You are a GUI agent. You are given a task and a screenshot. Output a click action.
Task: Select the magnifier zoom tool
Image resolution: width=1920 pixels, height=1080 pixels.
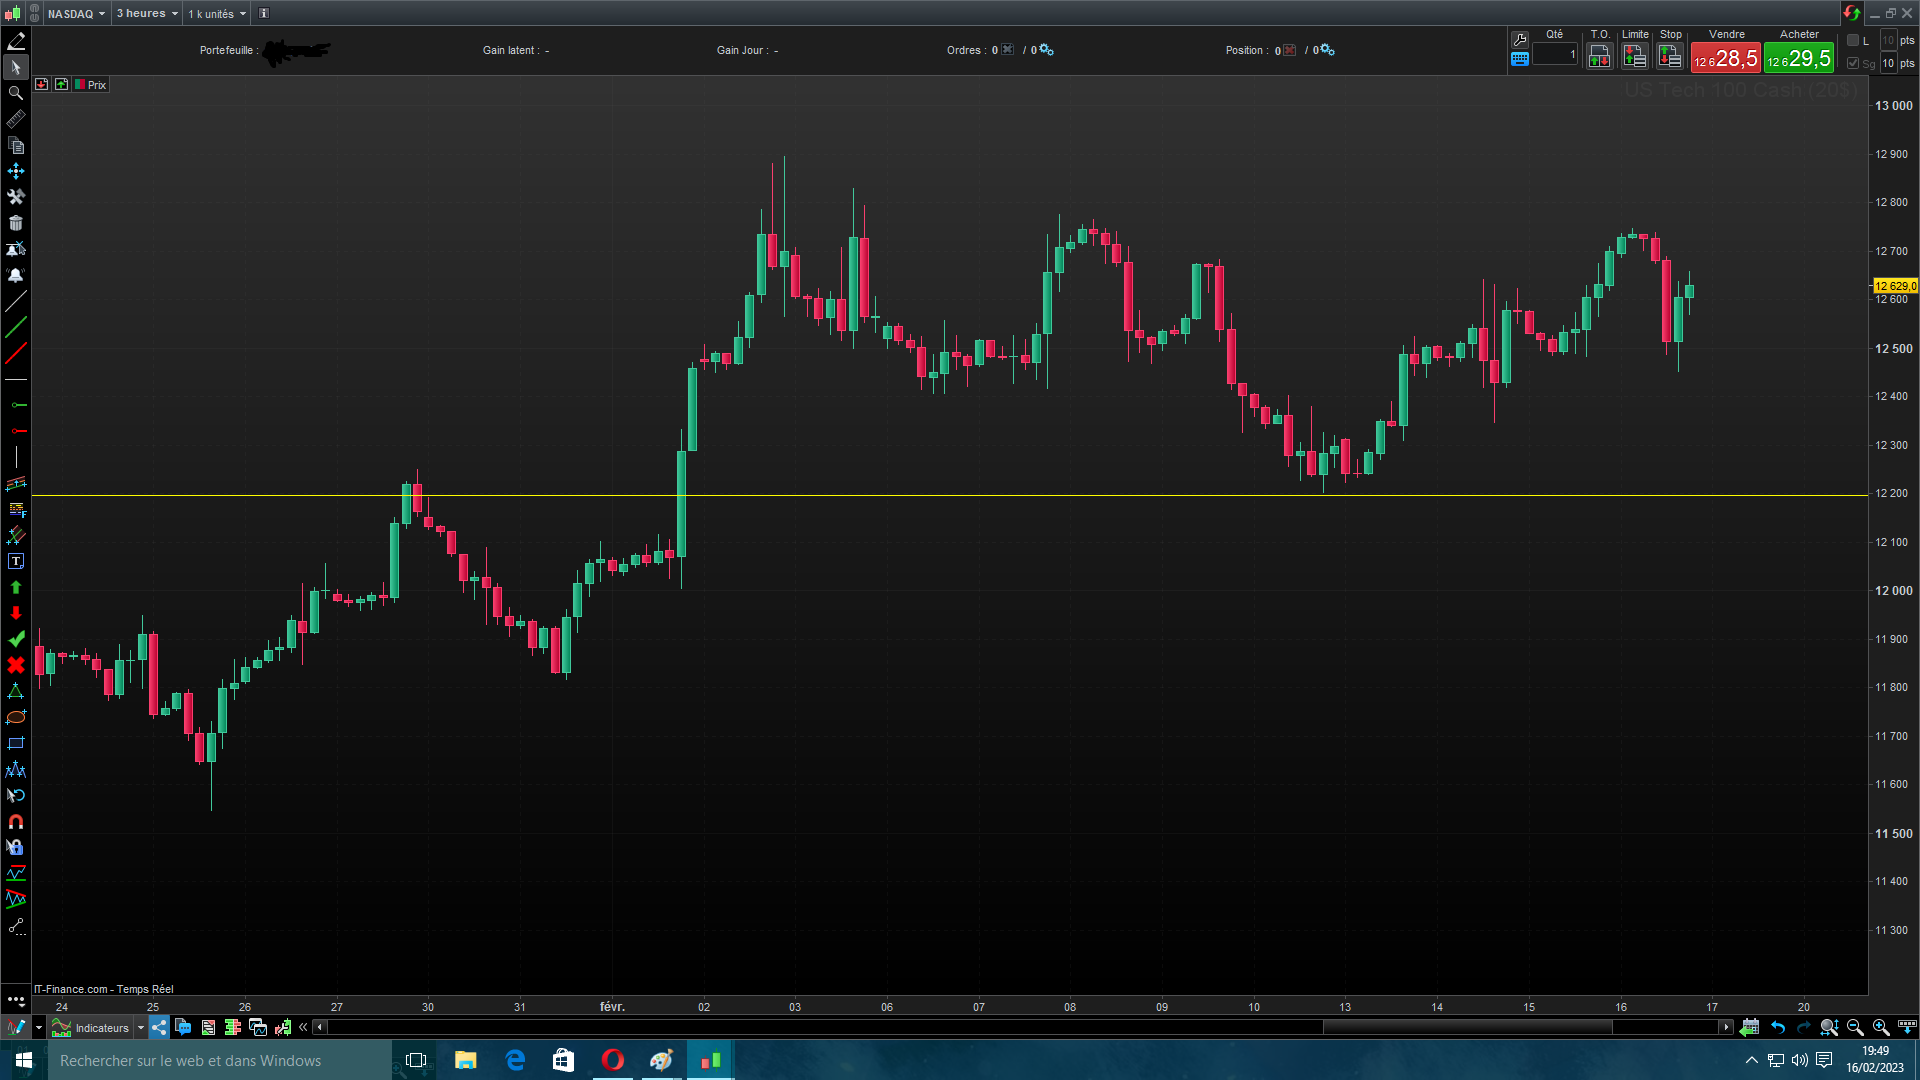click(x=15, y=93)
